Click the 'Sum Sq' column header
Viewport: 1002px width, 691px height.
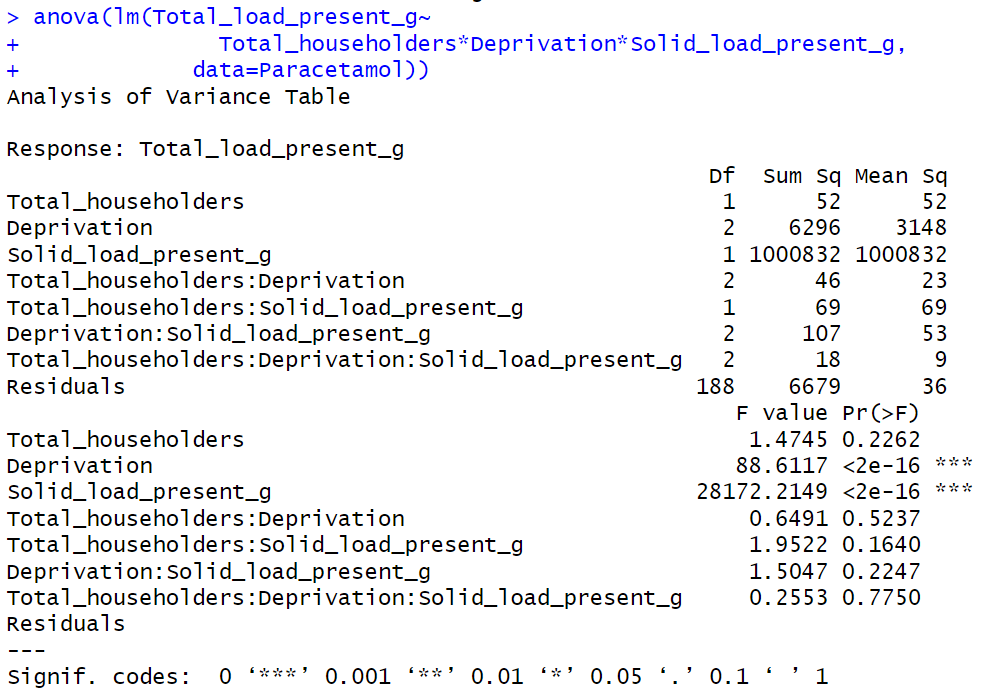pos(801,176)
